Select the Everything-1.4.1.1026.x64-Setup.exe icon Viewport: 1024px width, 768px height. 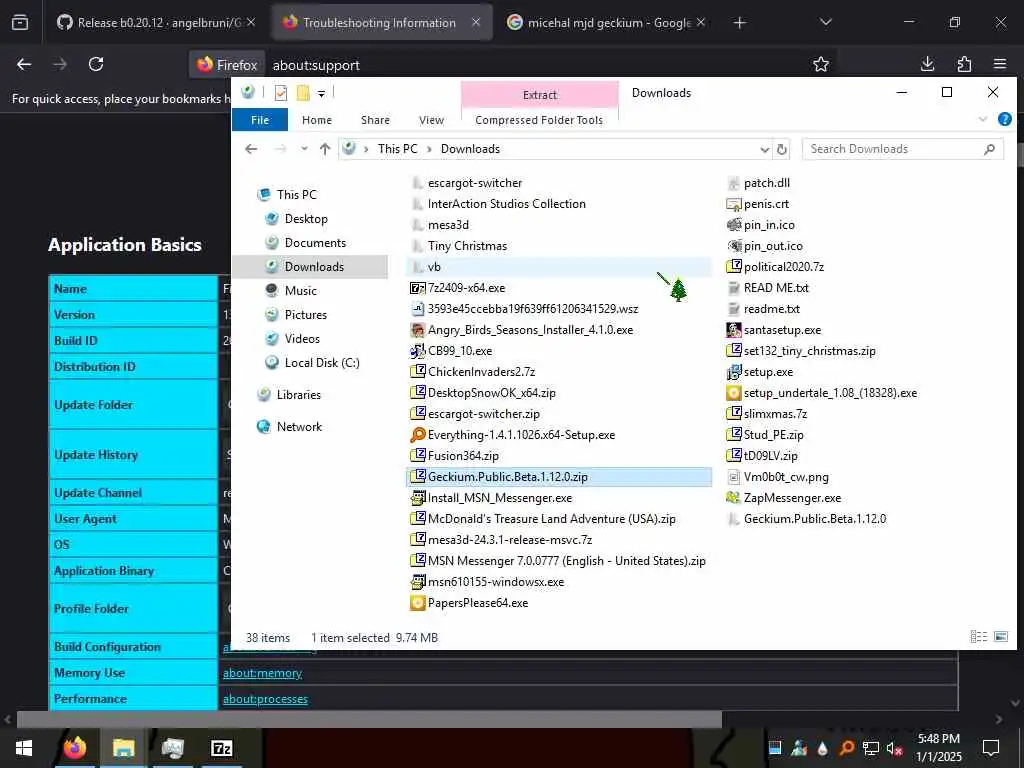[x=417, y=435]
